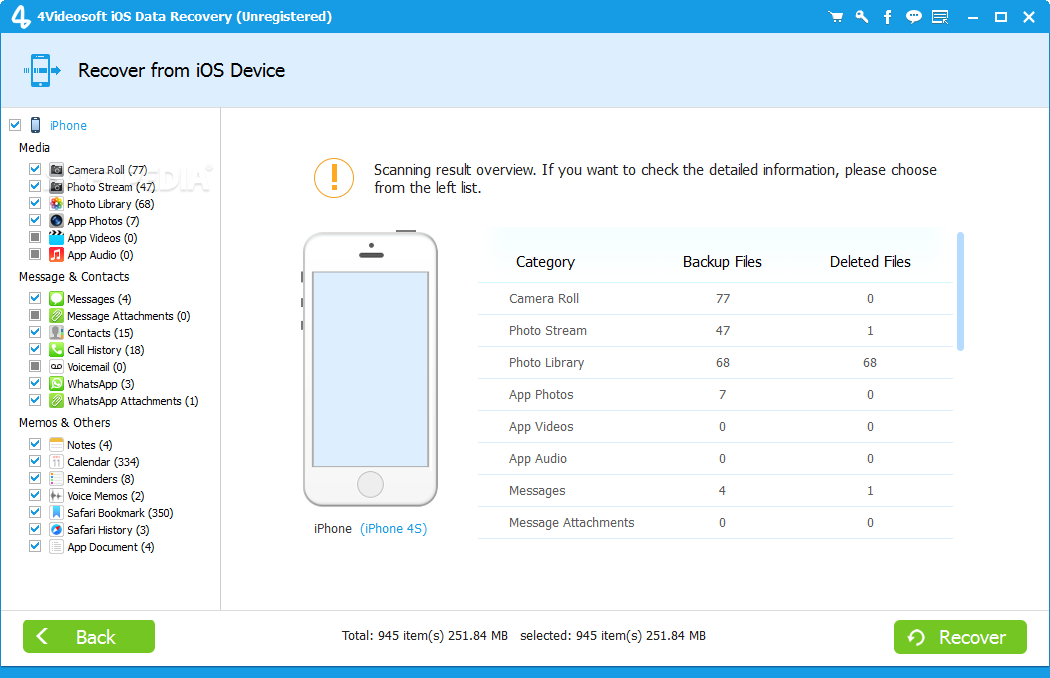Click the Notes notepad icon
The width and height of the screenshot is (1050, 678).
[56, 444]
